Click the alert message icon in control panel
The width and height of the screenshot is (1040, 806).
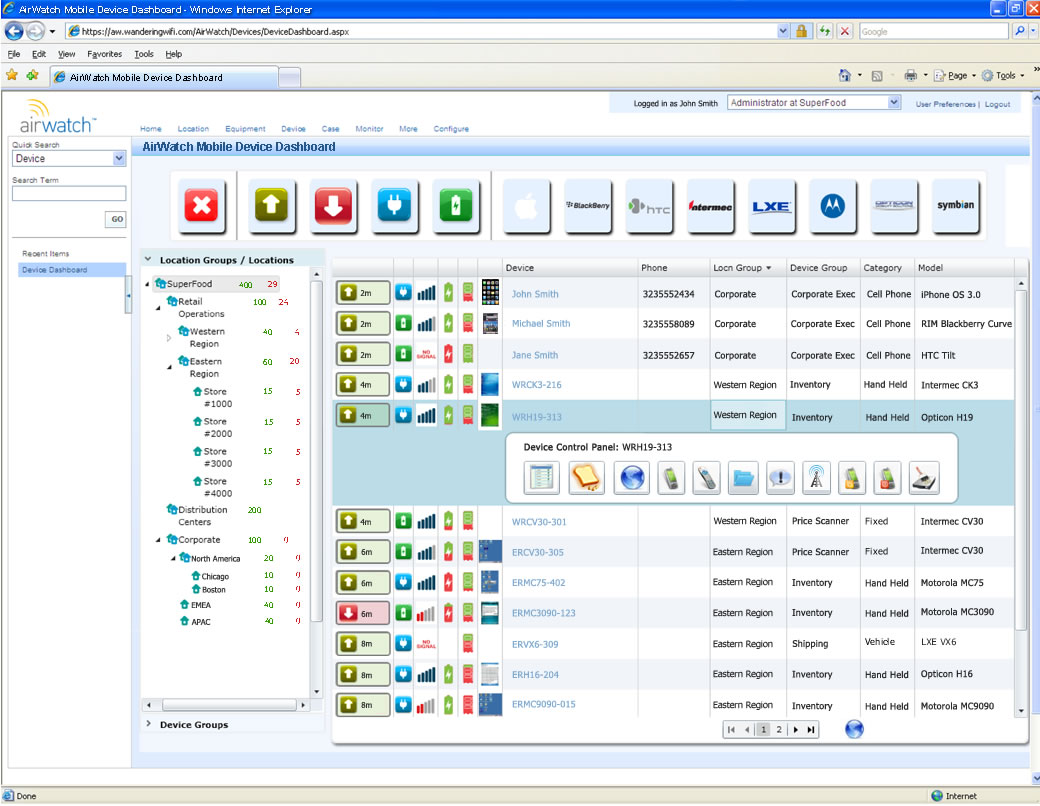click(x=779, y=478)
